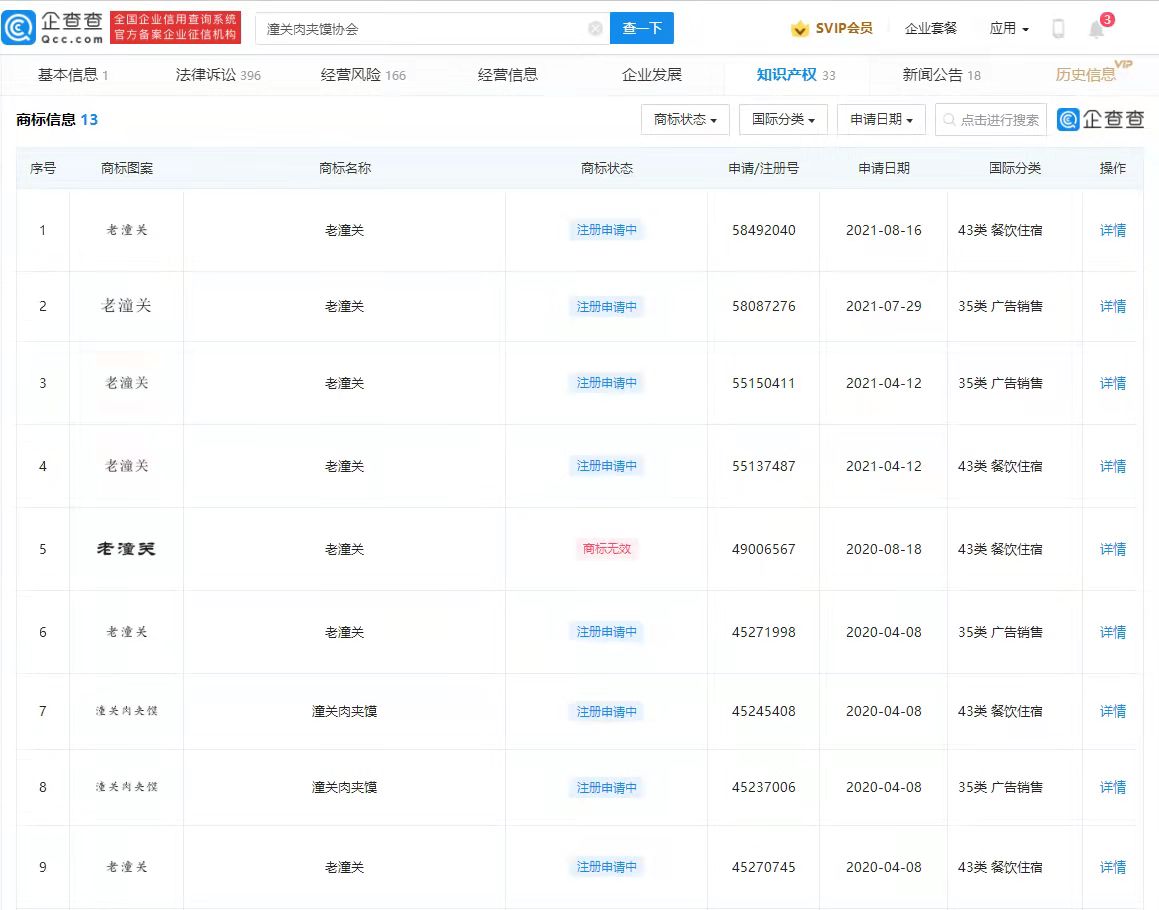Click the 商标信息 13 section heading
The height and width of the screenshot is (910, 1159).
57,119
